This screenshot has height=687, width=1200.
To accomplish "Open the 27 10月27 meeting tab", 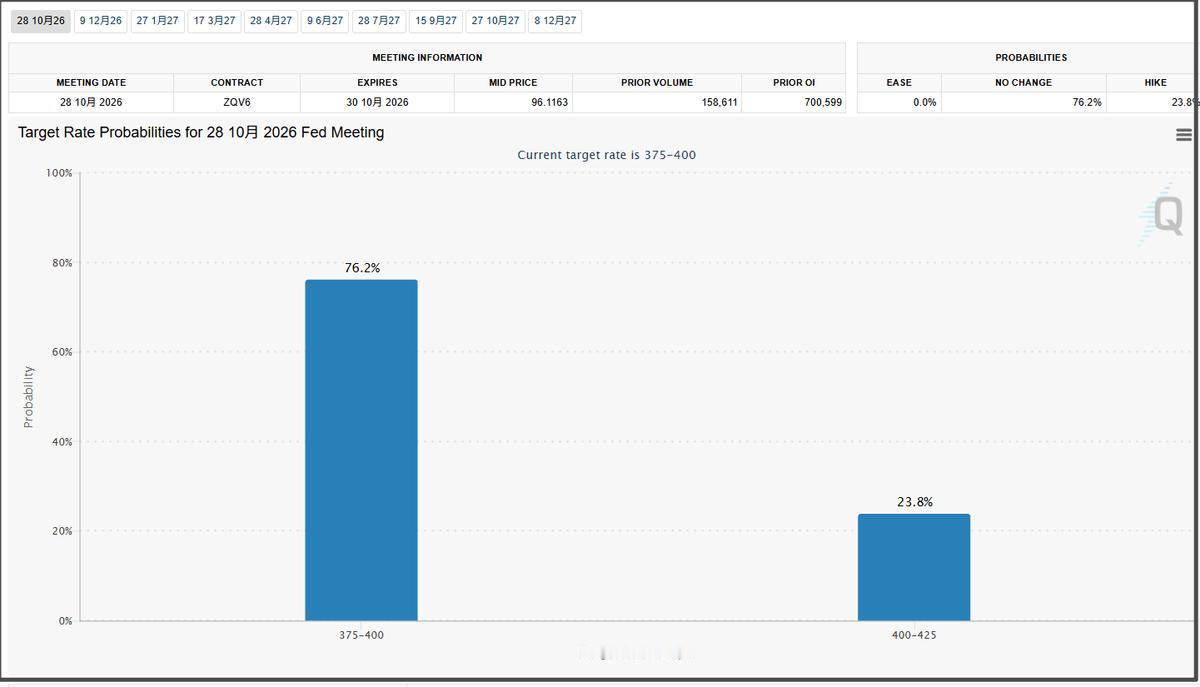I will point(496,21).
